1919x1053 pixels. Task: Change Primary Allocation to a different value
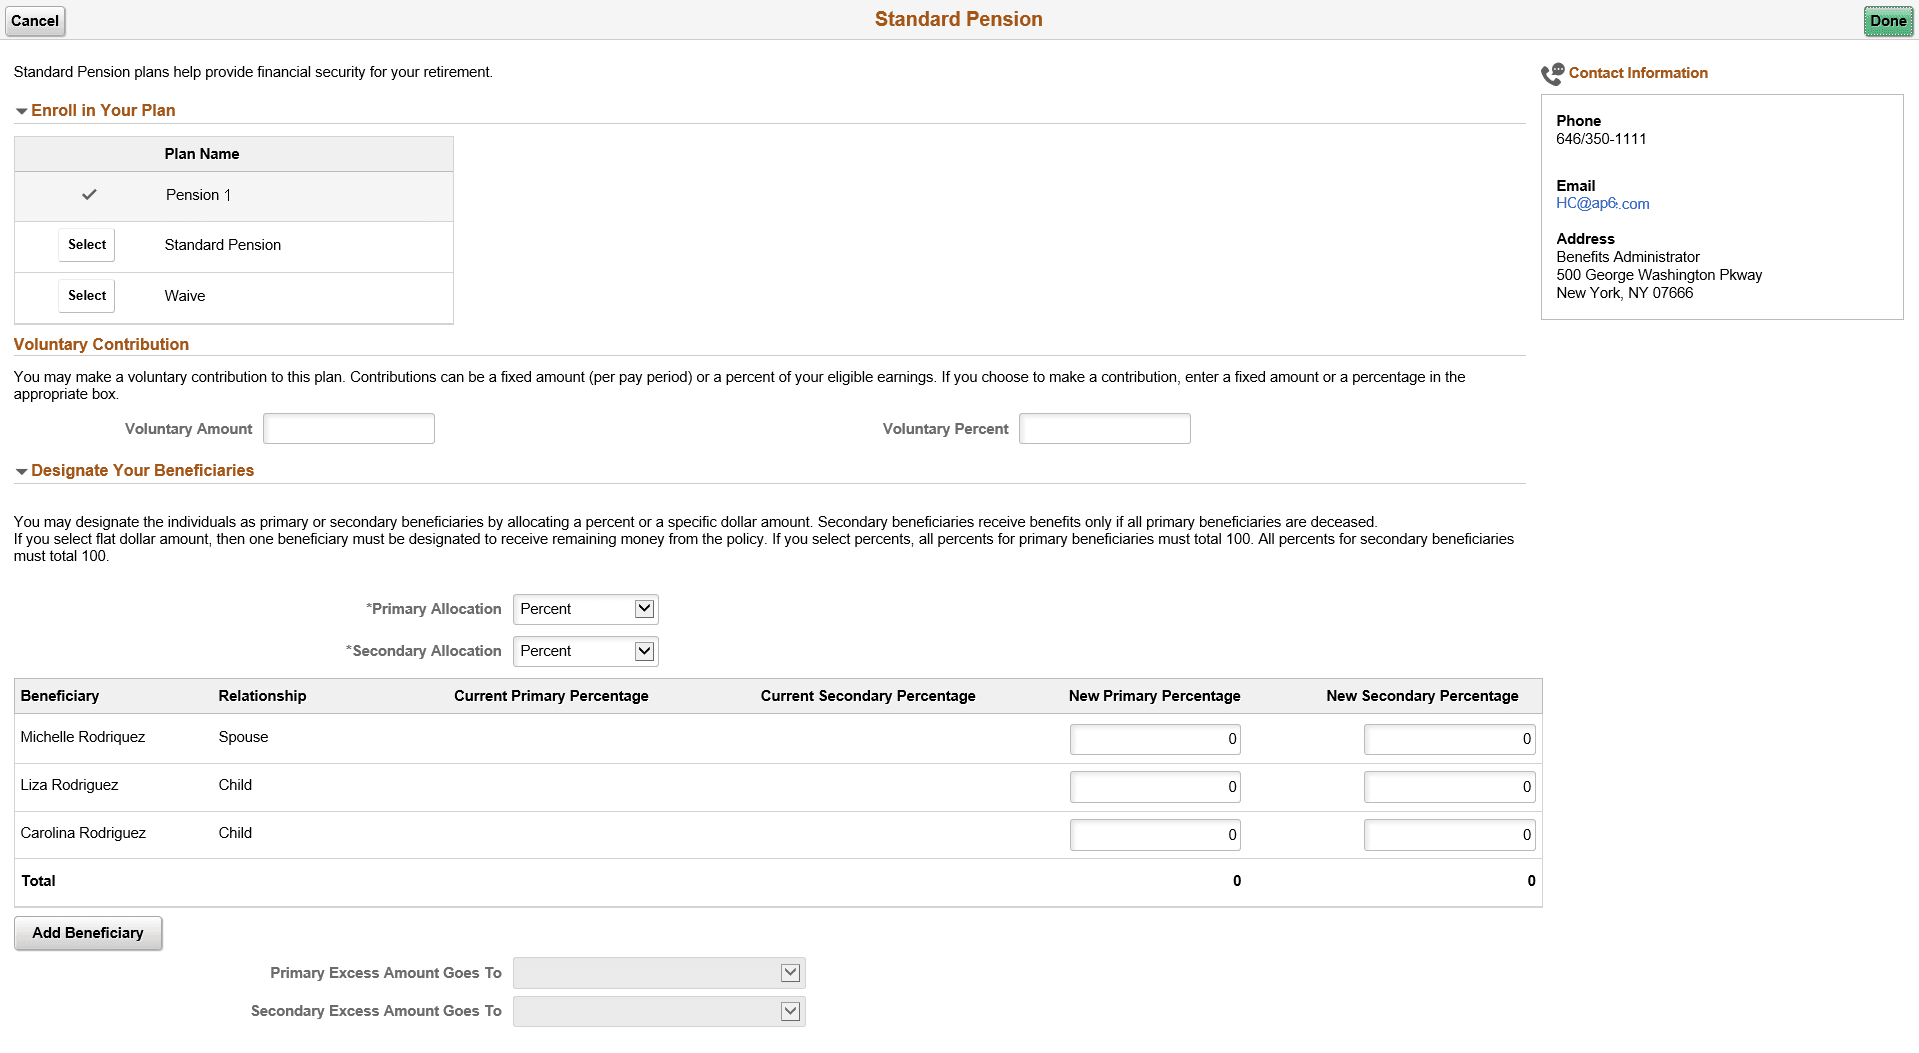tap(585, 609)
